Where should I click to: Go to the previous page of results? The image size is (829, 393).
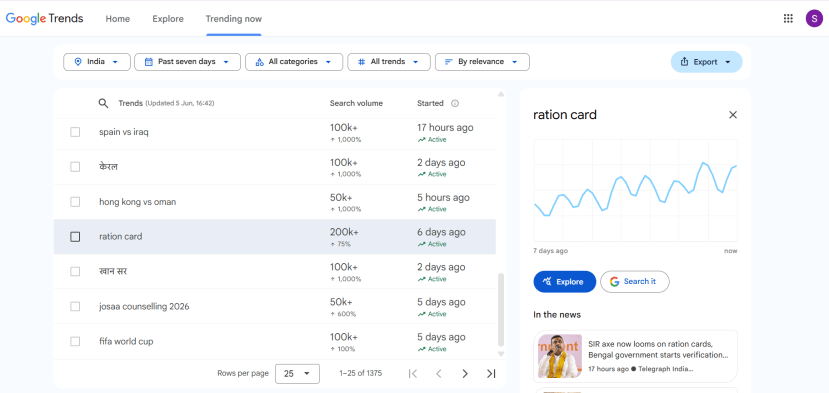coord(438,373)
